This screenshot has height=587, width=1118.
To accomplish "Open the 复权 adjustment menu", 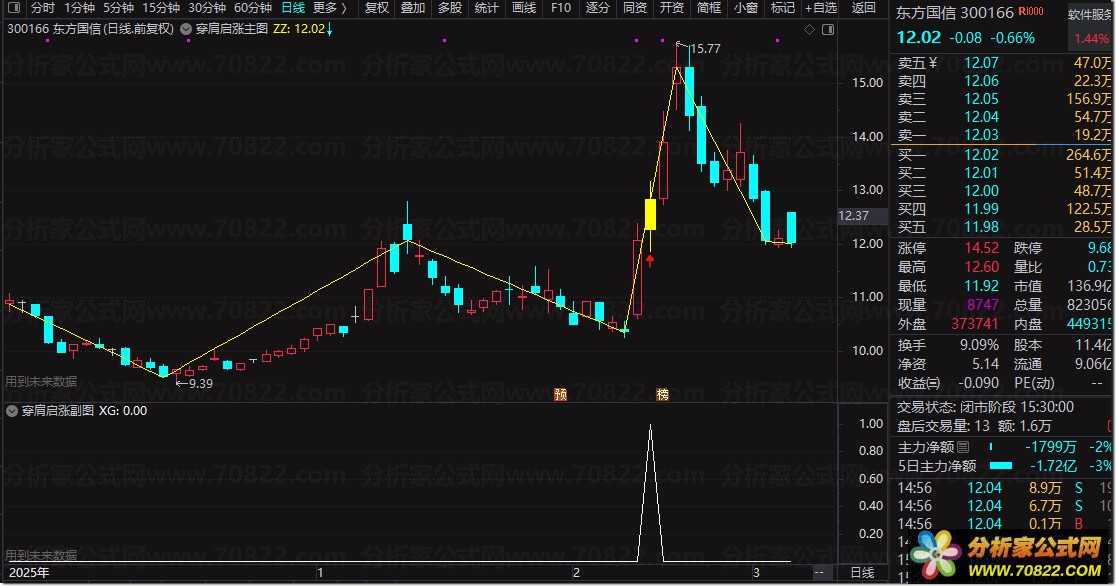I will [376, 8].
